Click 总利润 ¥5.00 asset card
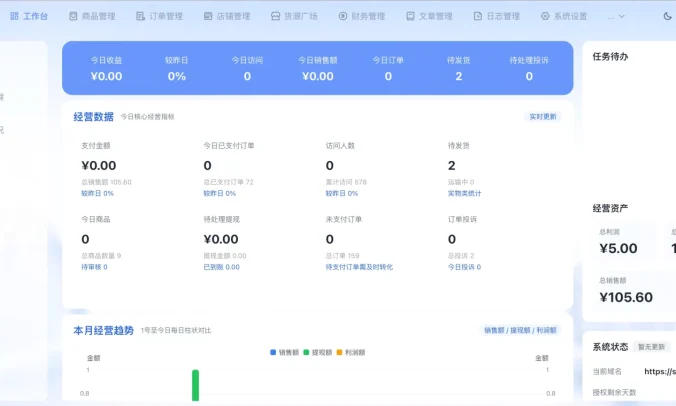Image resolution: width=676 pixels, height=406 pixels. point(622,242)
